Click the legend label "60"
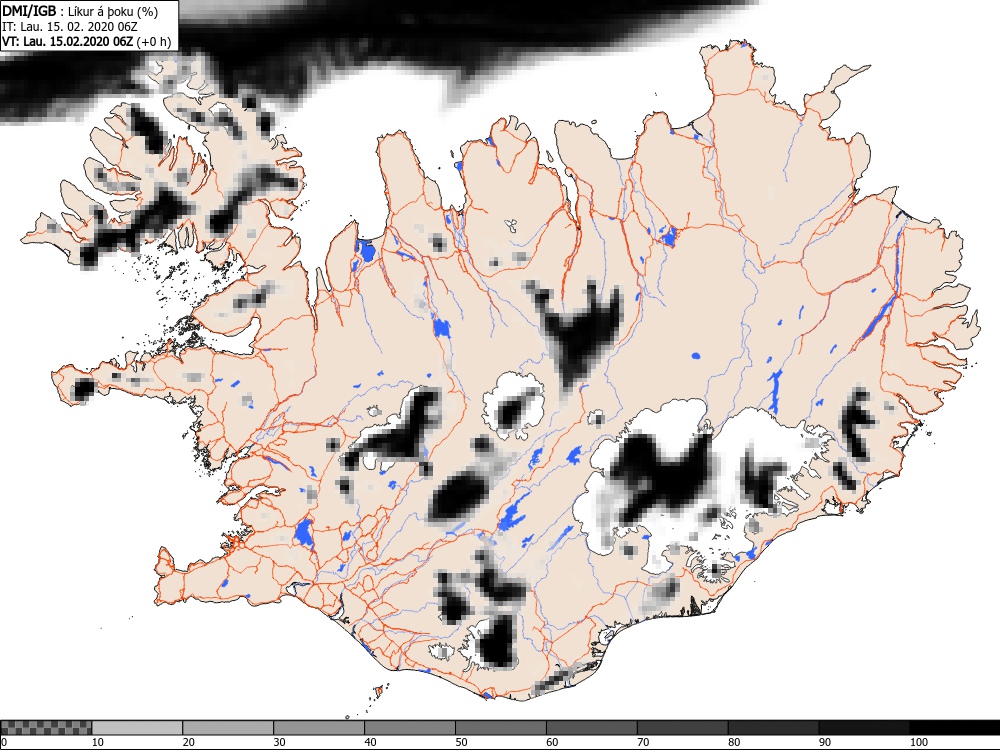Viewport: 1000px width, 750px height. tap(552, 742)
